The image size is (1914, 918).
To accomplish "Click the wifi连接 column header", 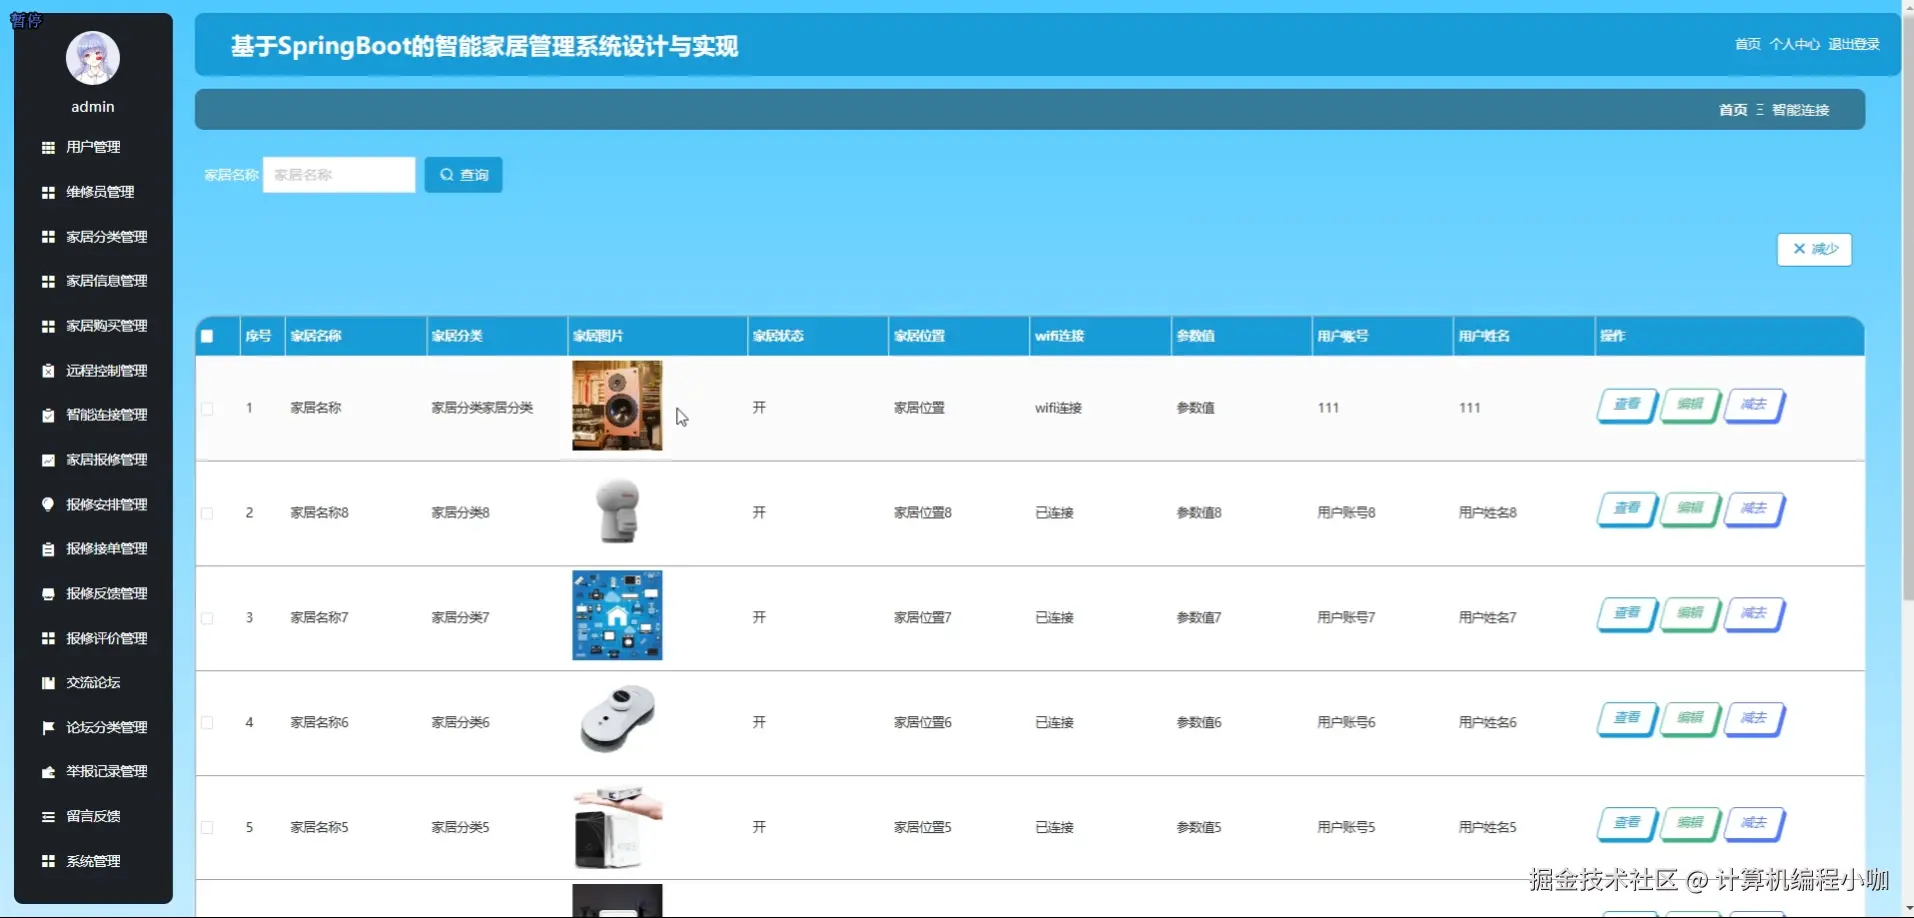I will [x=1059, y=336].
